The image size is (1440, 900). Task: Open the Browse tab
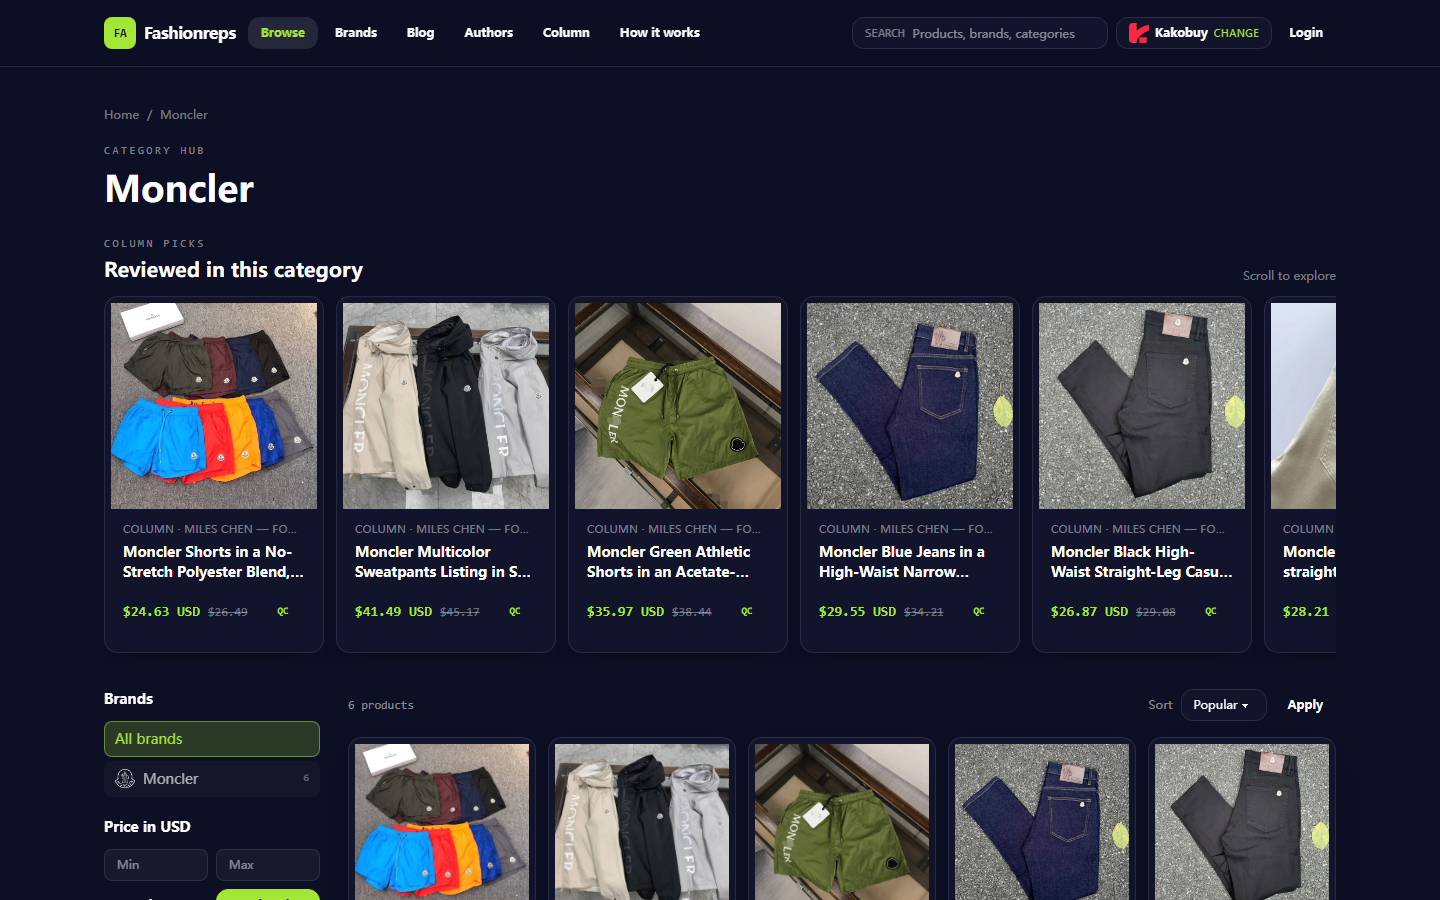point(283,33)
